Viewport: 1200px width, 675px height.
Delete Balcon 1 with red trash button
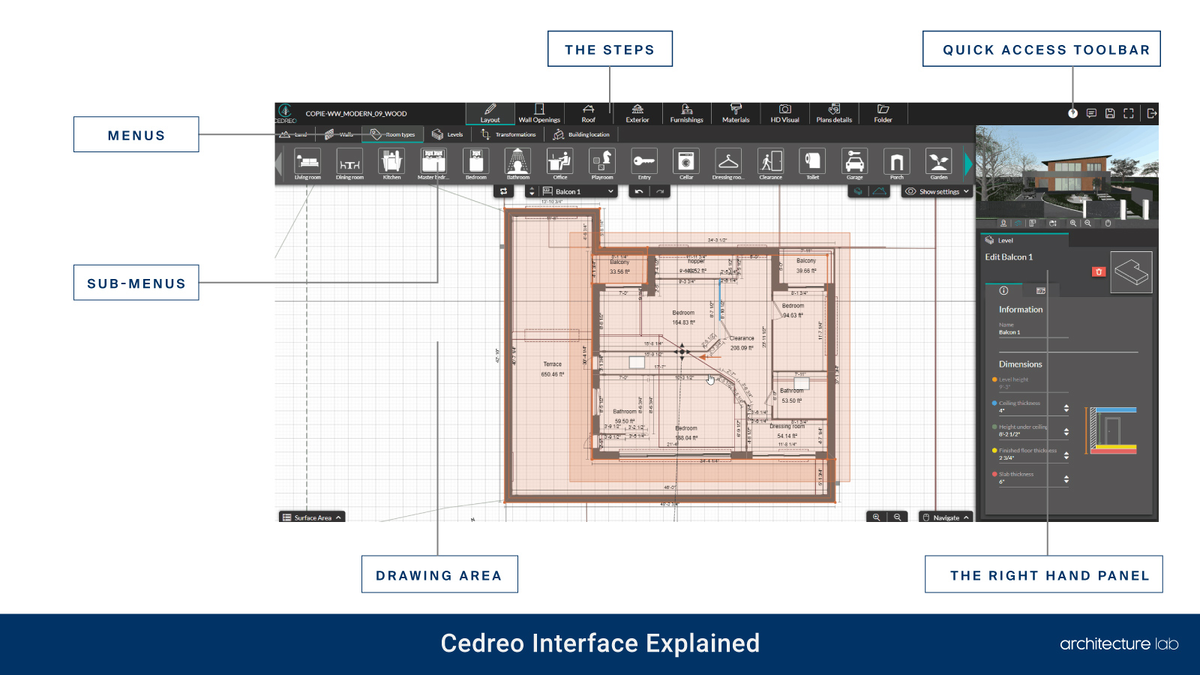click(x=1099, y=271)
